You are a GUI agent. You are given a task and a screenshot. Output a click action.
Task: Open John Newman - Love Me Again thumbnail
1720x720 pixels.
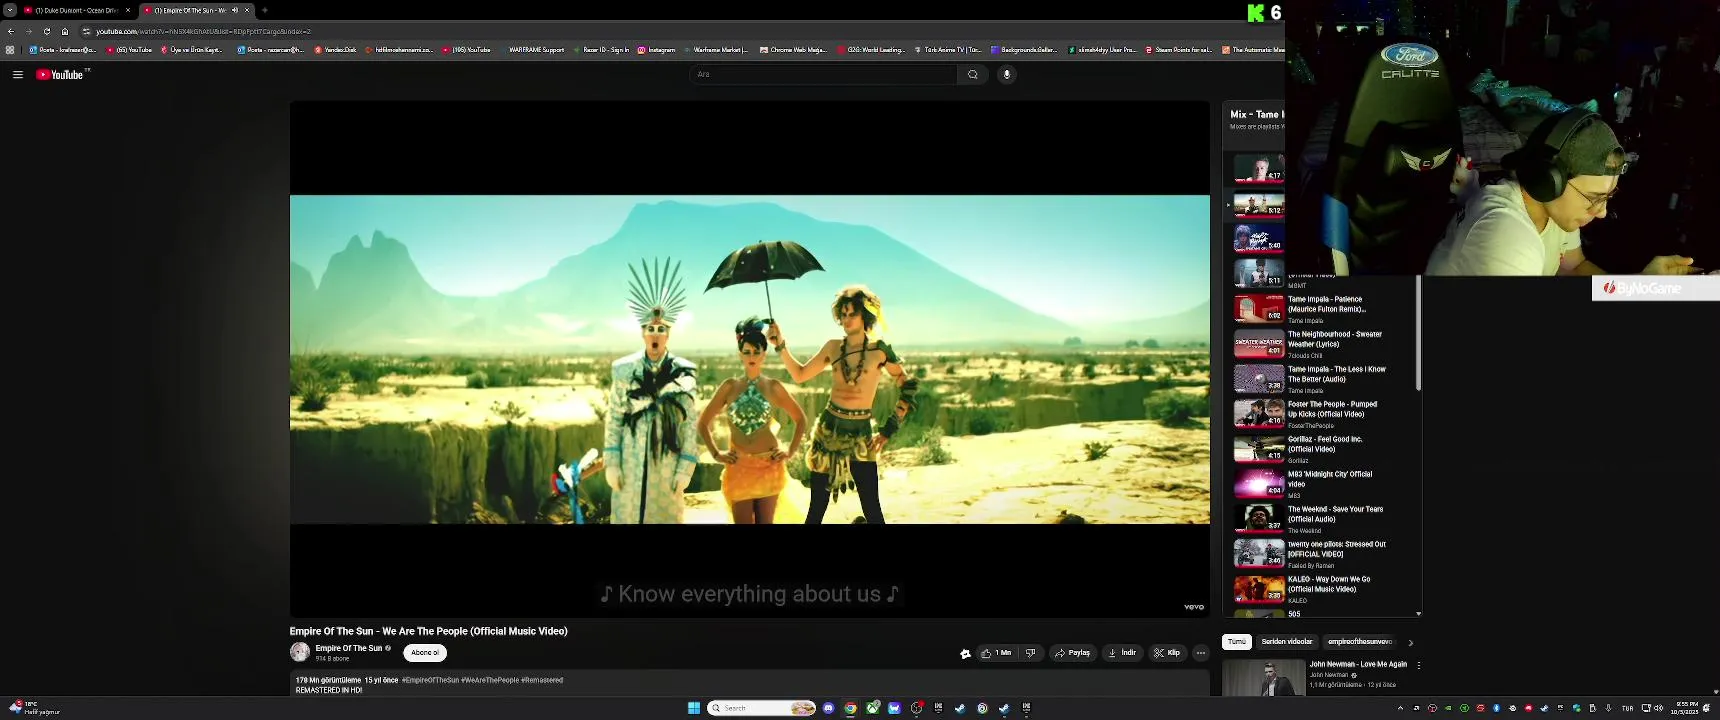click(1264, 678)
